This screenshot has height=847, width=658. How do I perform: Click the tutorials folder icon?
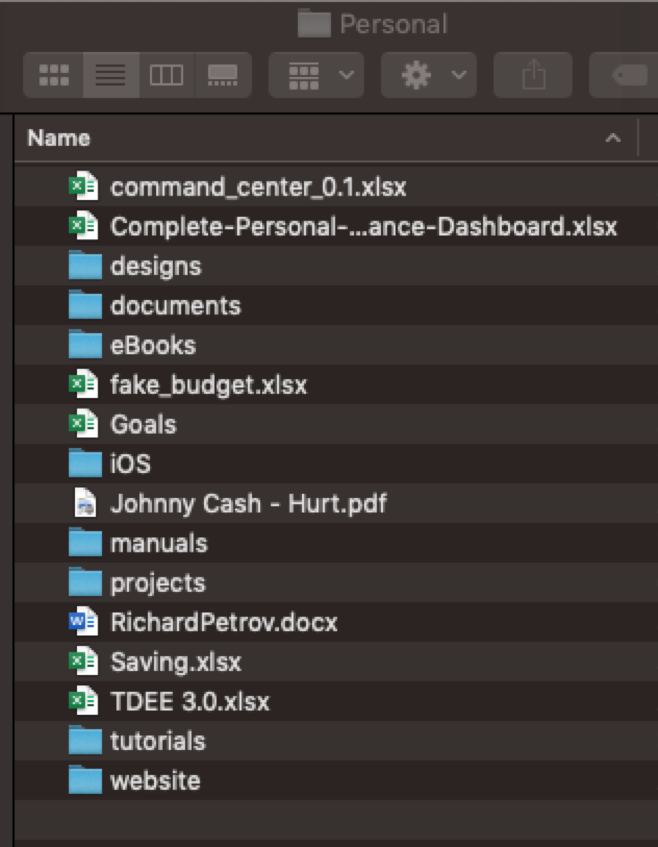(85, 740)
